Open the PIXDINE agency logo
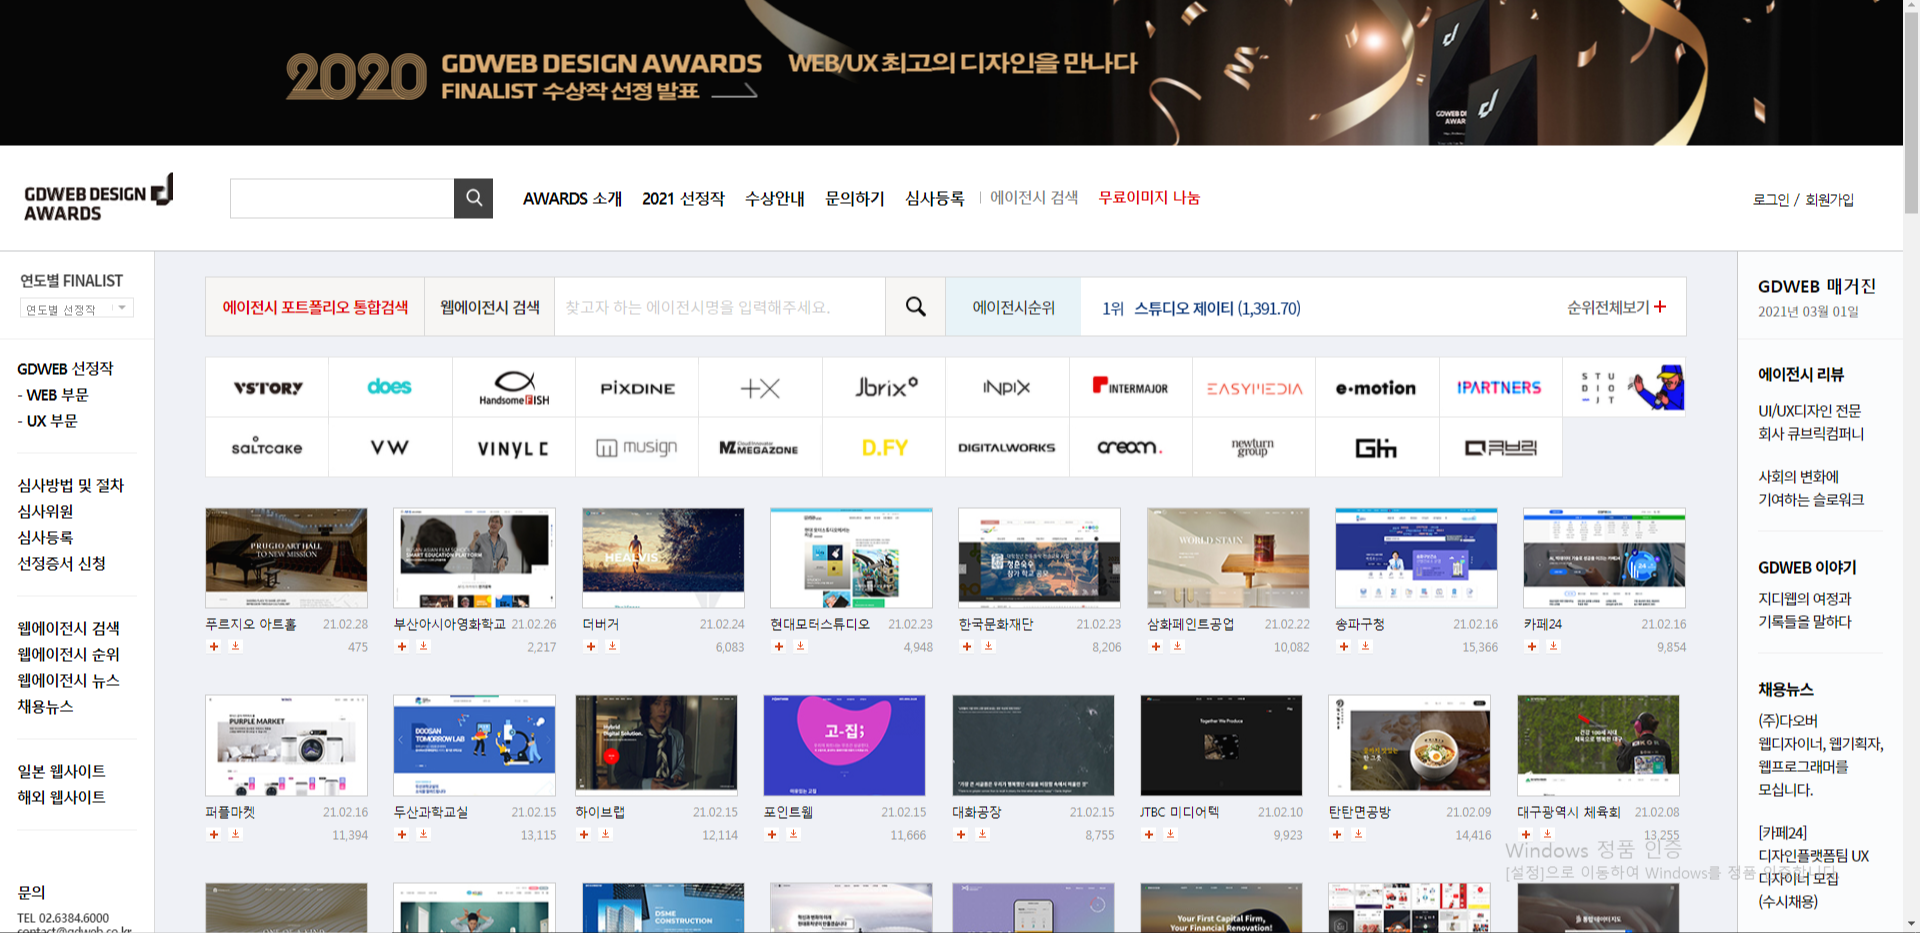Viewport: 1920px width, 933px height. pyautogui.click(x=637, y=388)
